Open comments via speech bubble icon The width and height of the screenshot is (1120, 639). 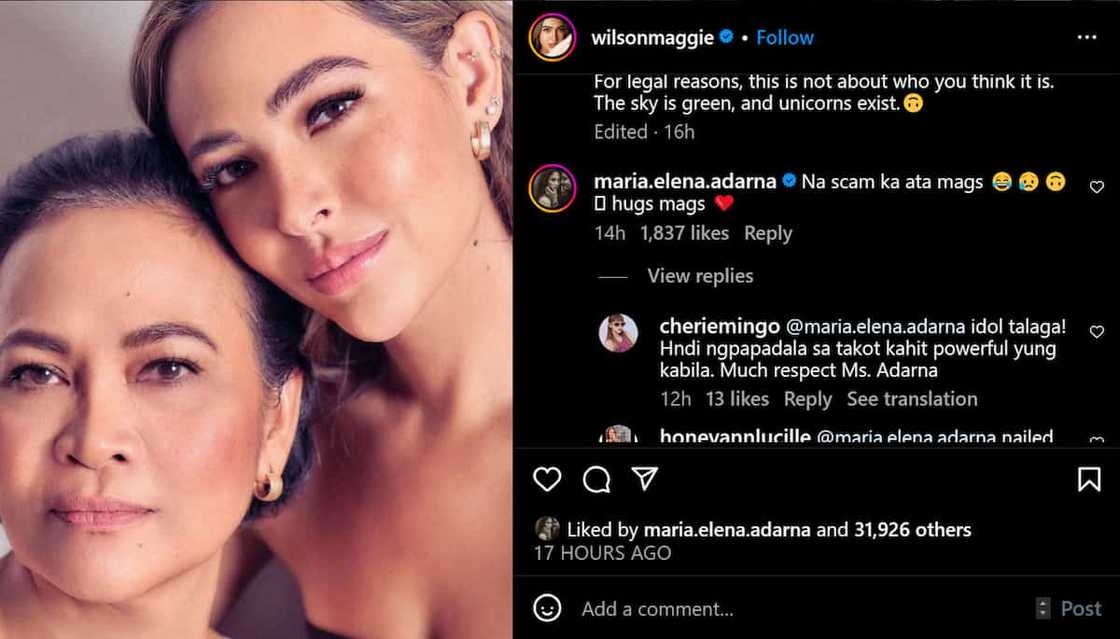(x=597, y=480)
